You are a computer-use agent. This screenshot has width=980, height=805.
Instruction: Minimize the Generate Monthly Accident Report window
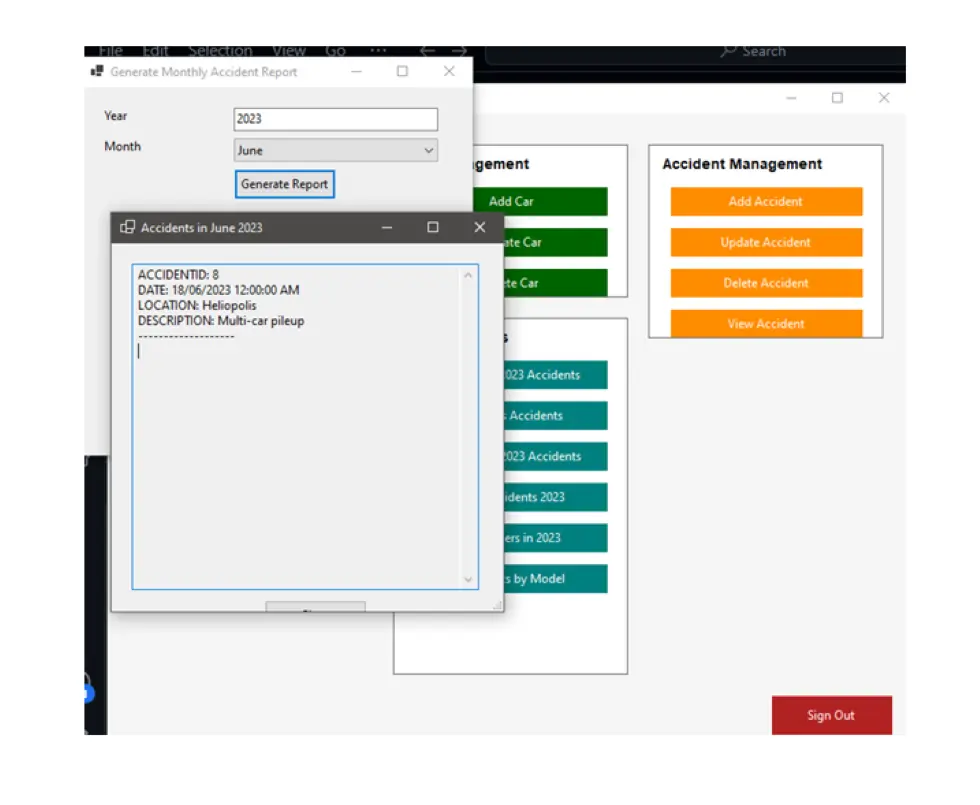point(356,71)
